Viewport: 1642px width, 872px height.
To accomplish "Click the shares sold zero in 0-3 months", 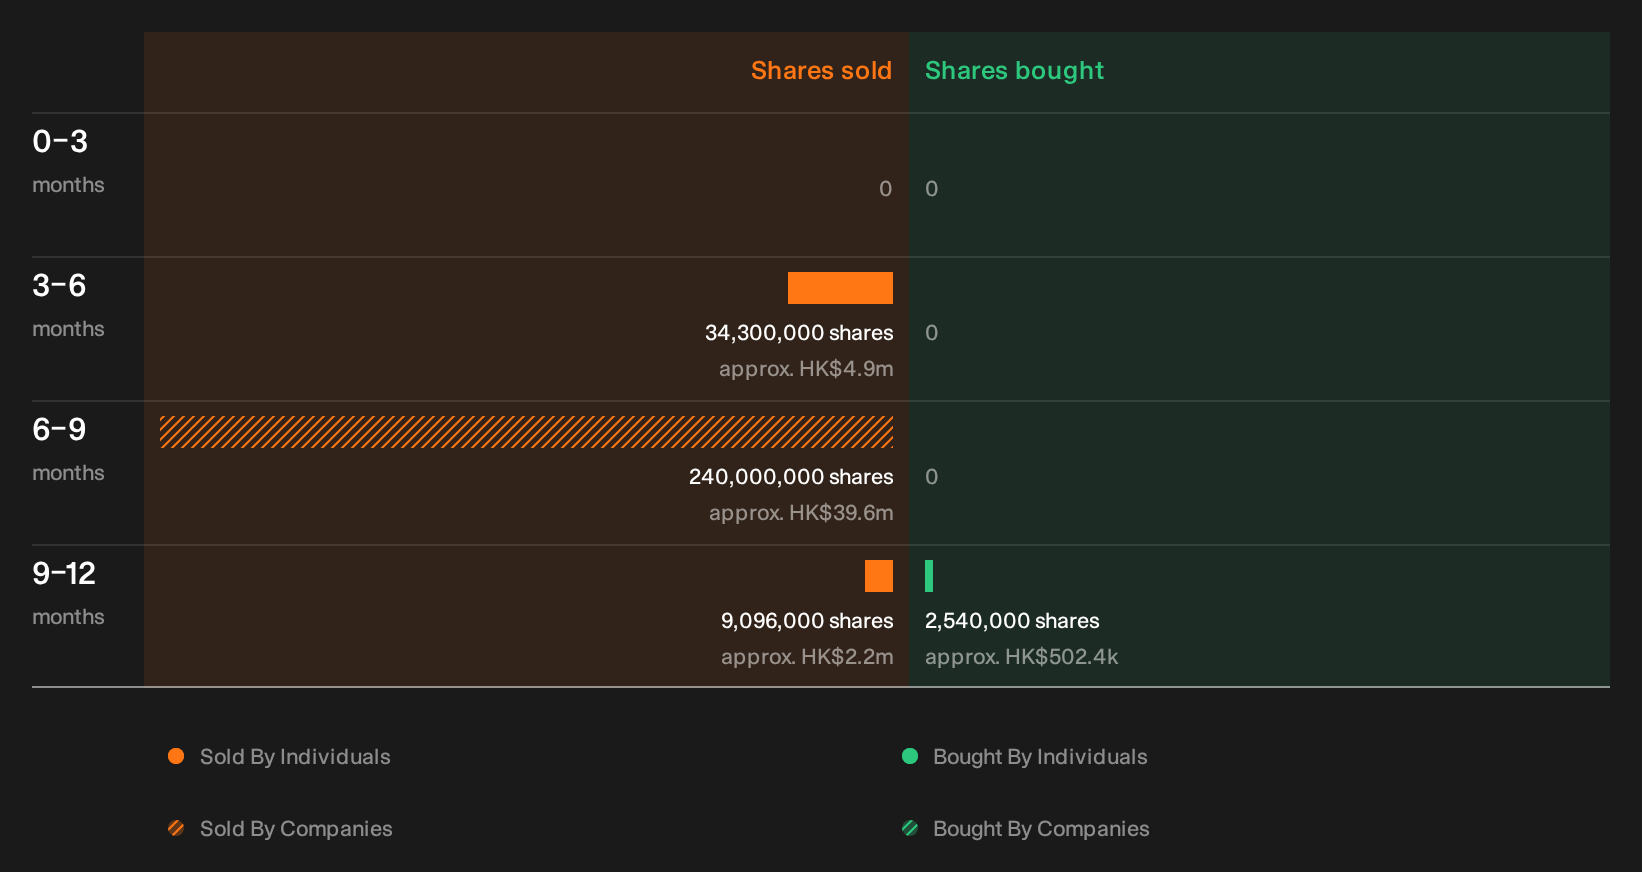I will point(885,189).
